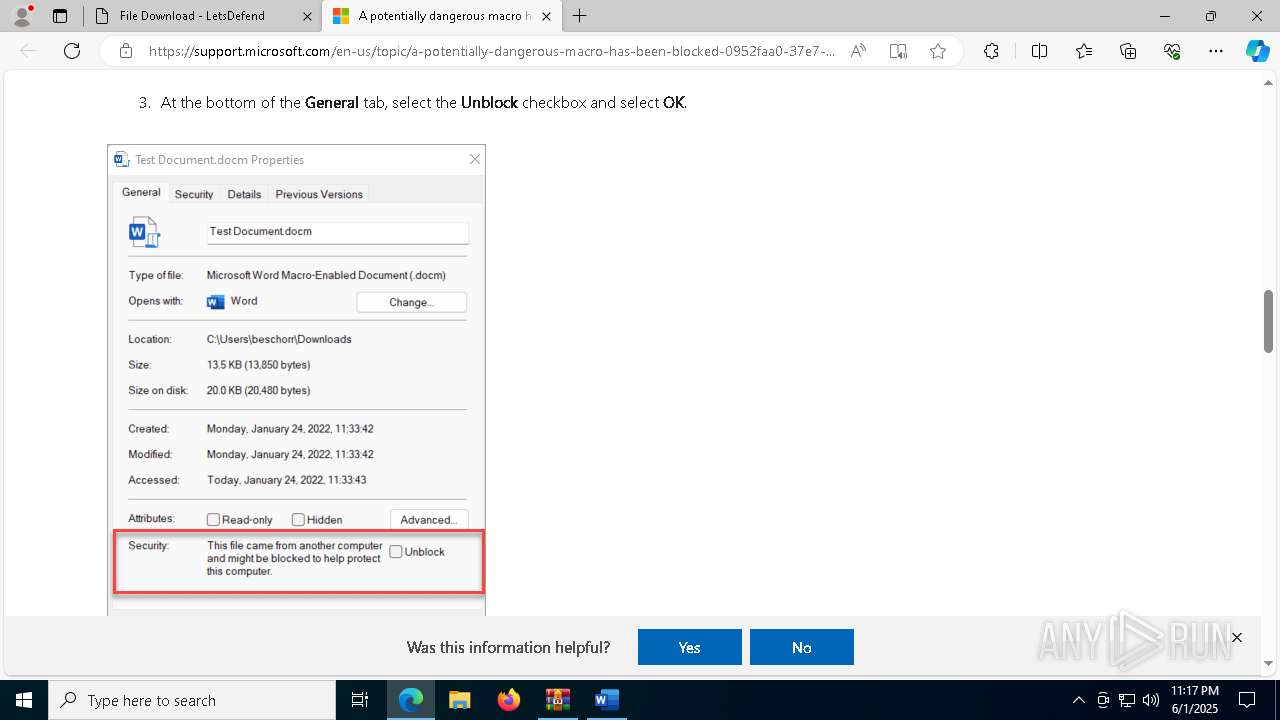Start Read aloud
Screen dimensions: 1280x720
(x=858, y=51)
